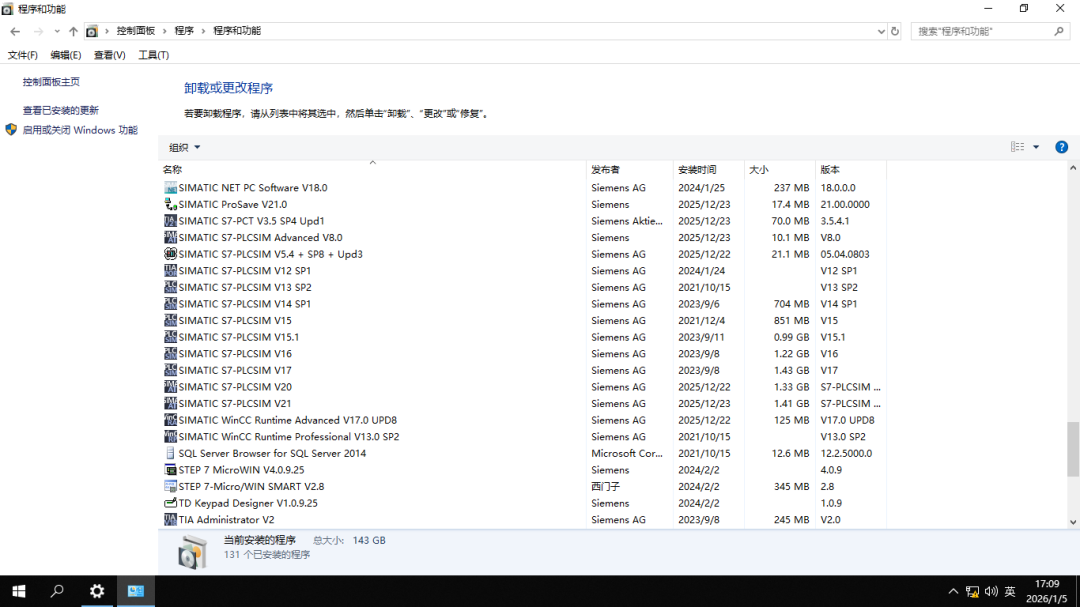This screenshot has height=607, width=1080.
Task: Click the SQL Server Browser program icon
Action: [x=170, y=453]
